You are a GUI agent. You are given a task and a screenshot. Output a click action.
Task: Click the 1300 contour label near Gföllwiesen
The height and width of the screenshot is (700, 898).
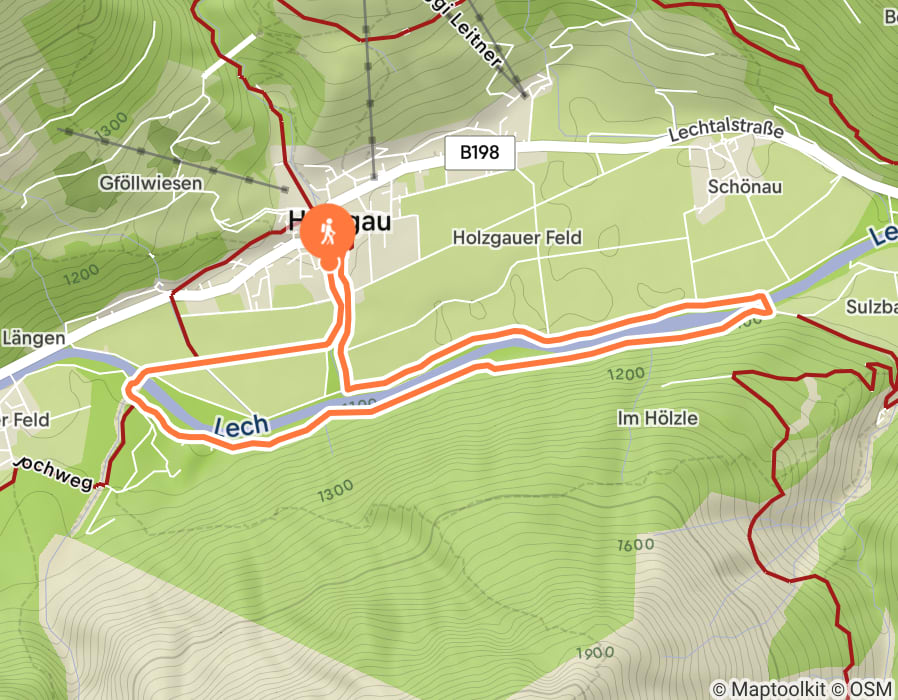click(111, 127)
